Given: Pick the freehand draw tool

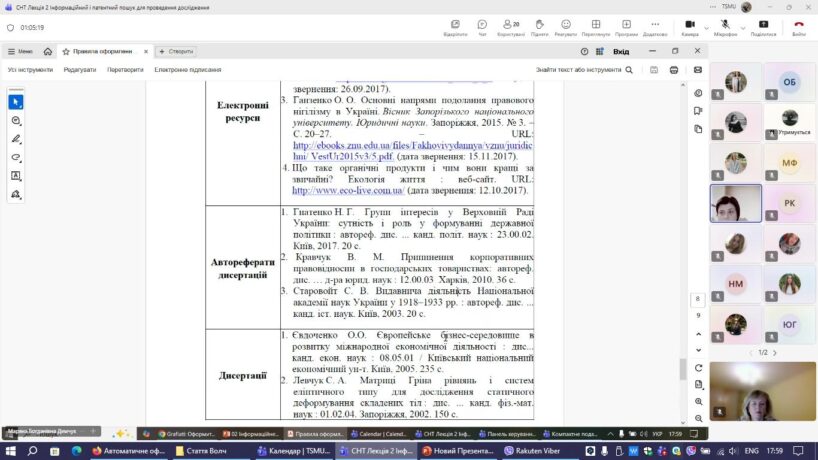Looking at the screenshot, I should 16,157.
